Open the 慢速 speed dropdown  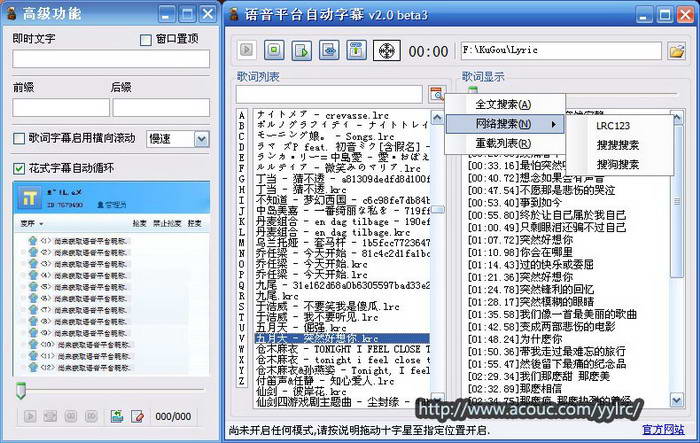(x=201, y=139)
